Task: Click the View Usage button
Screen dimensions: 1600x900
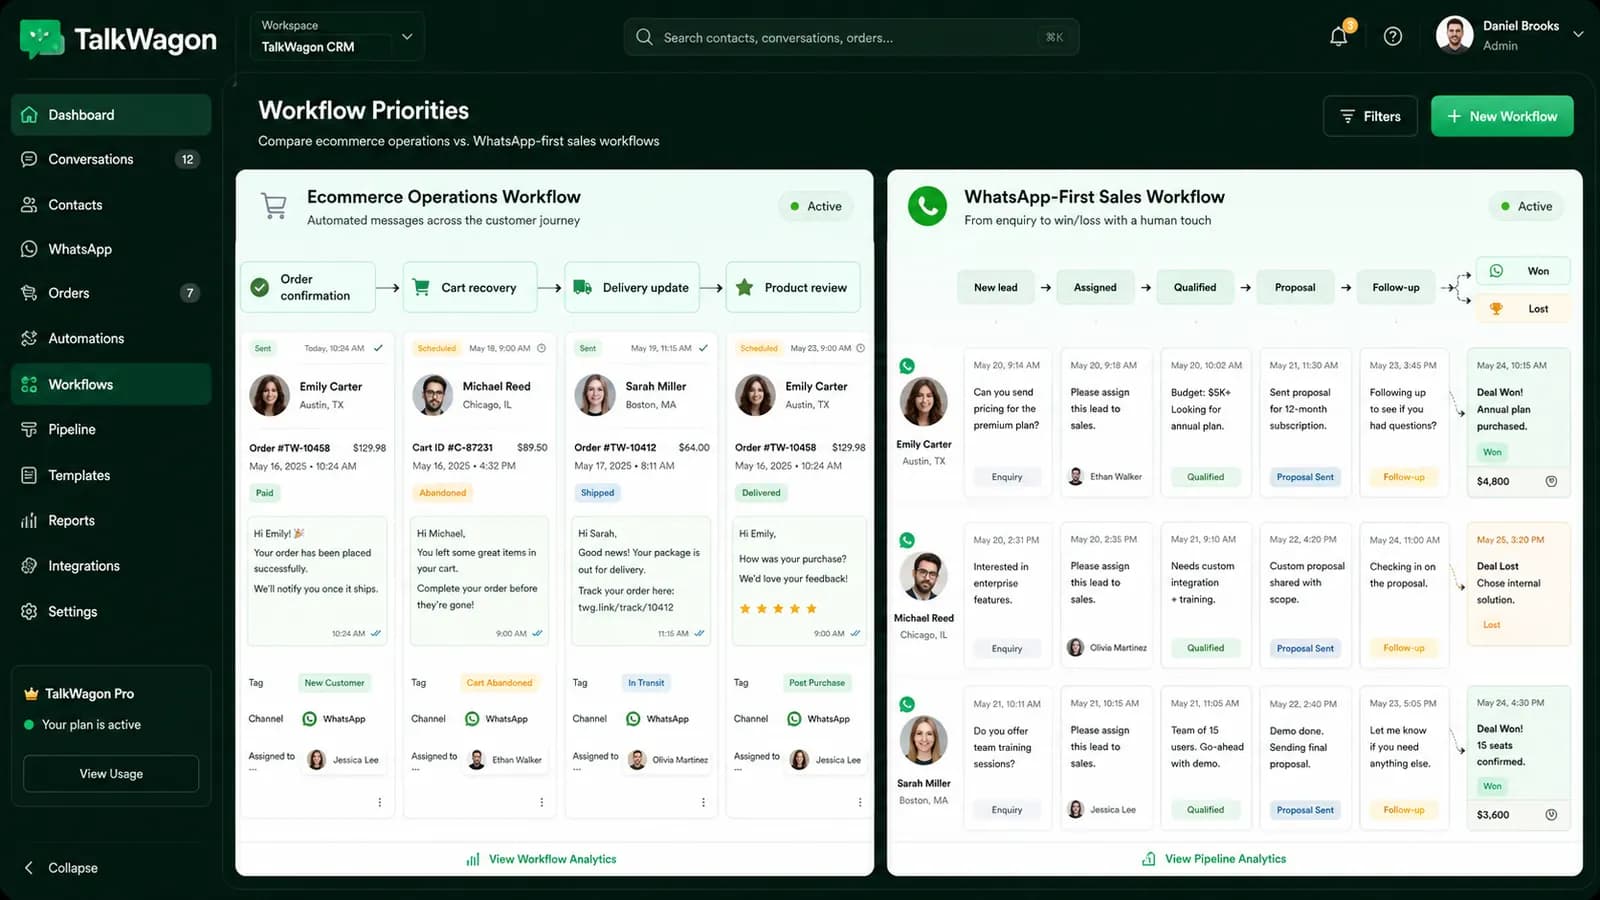Action: [111, 774]
